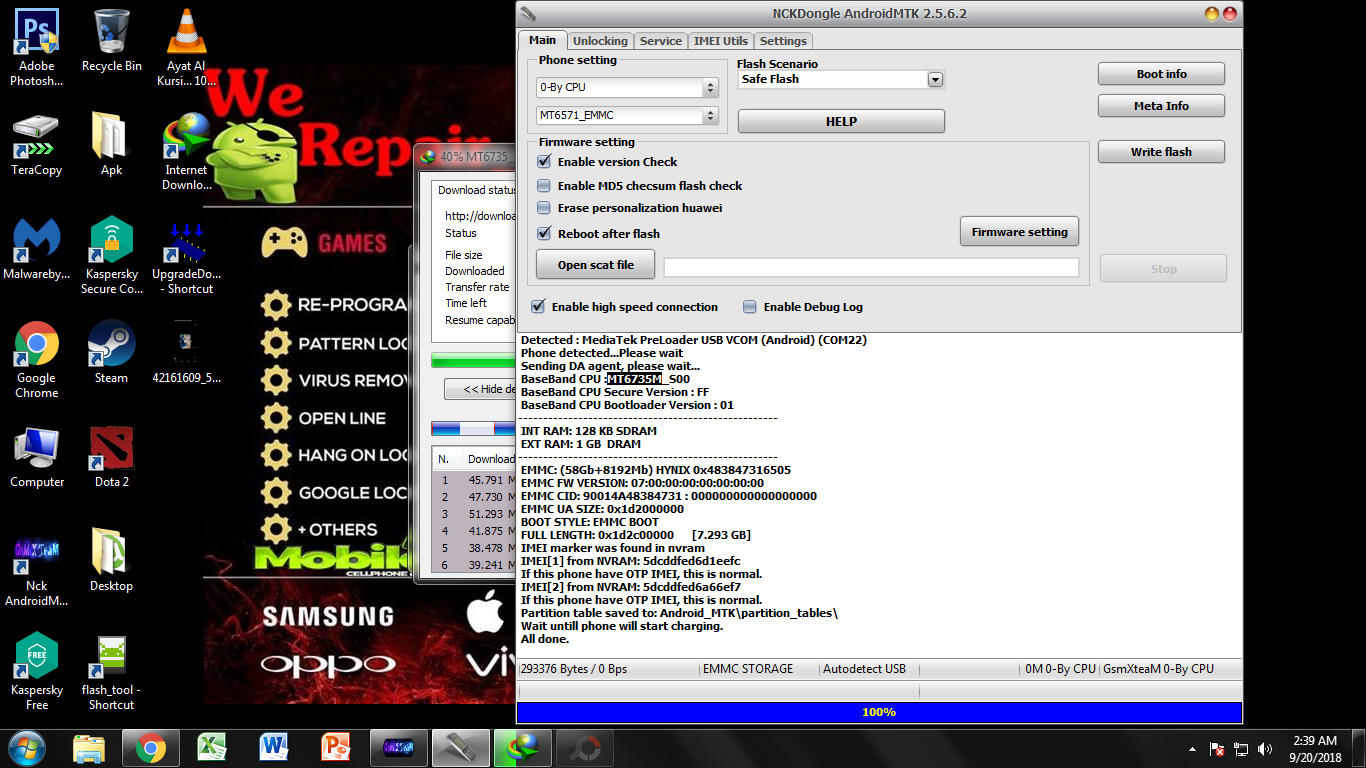Open the Apk folder on desktop

click(111, 145)
